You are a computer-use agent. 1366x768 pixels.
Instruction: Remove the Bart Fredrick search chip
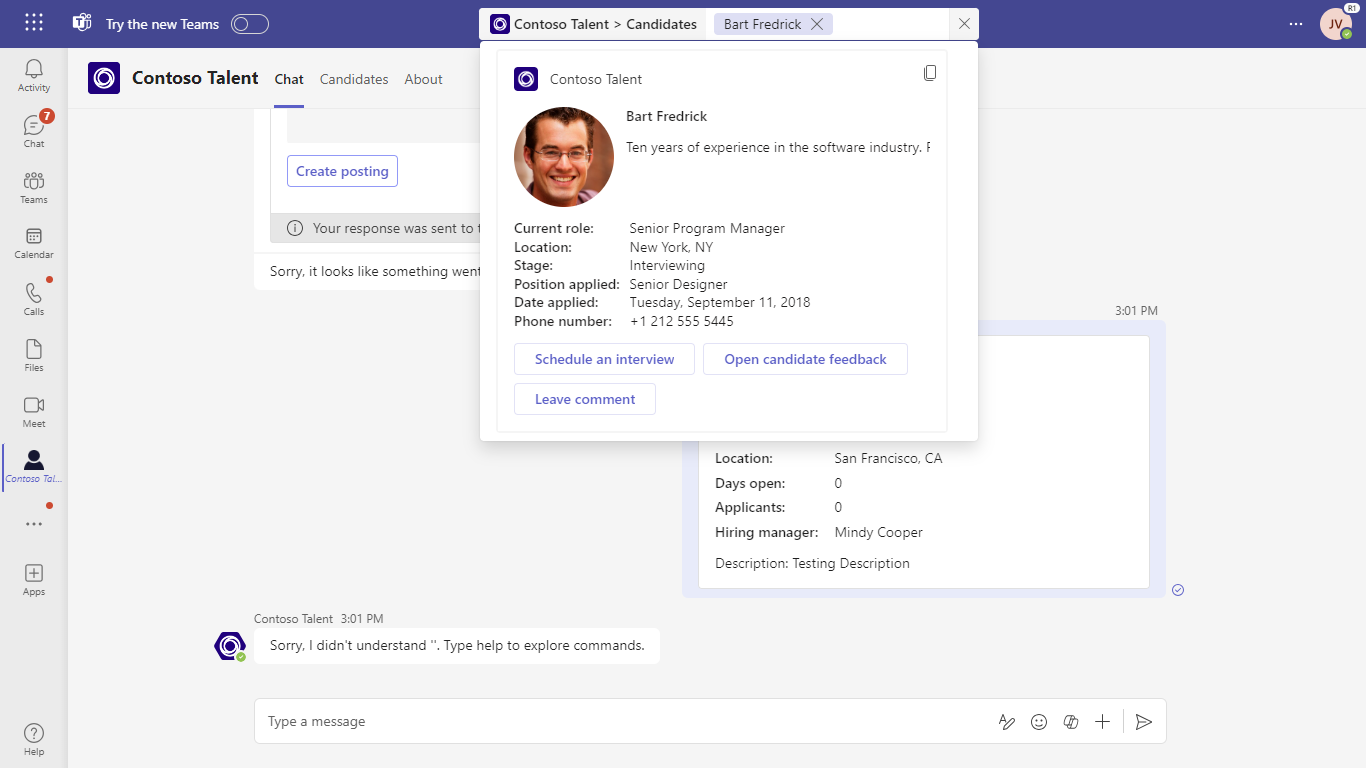click(x=817, y=24)
